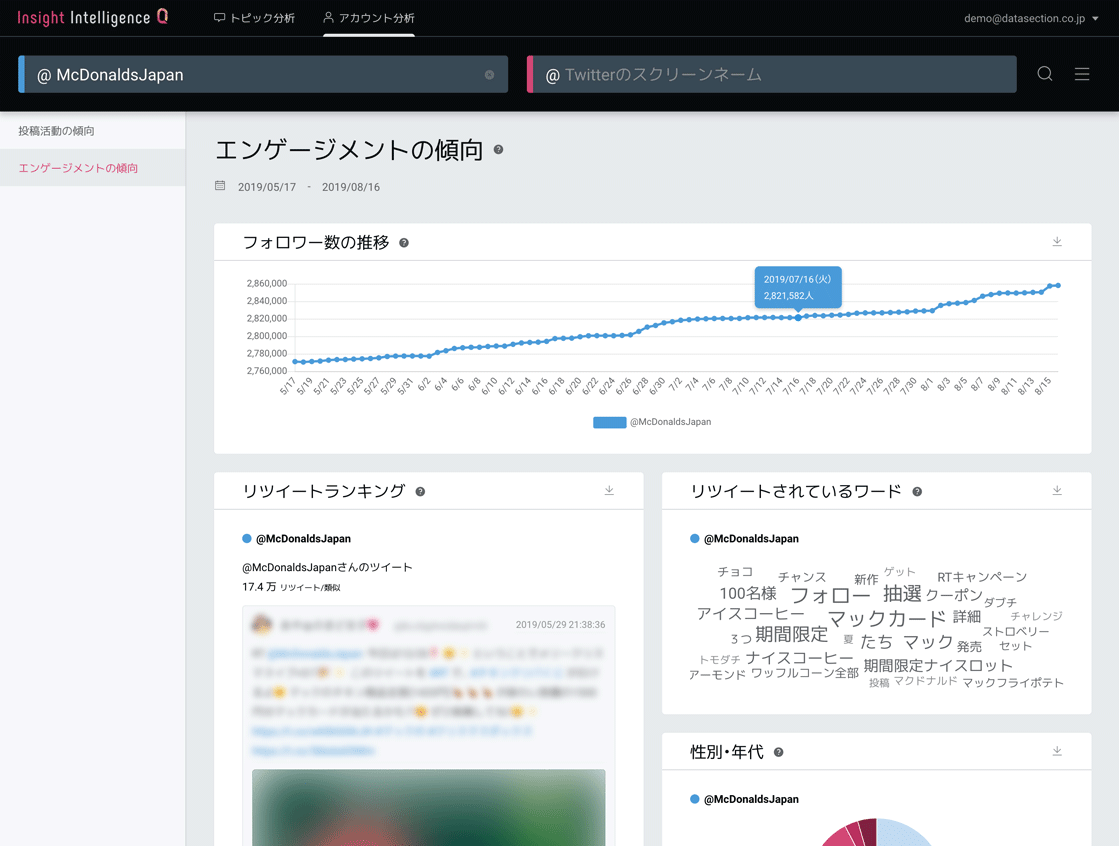The width and height of the screenshot is (1120, 846).
Task: Open help icon beside 性別・年代
Action: pos(779,752)
